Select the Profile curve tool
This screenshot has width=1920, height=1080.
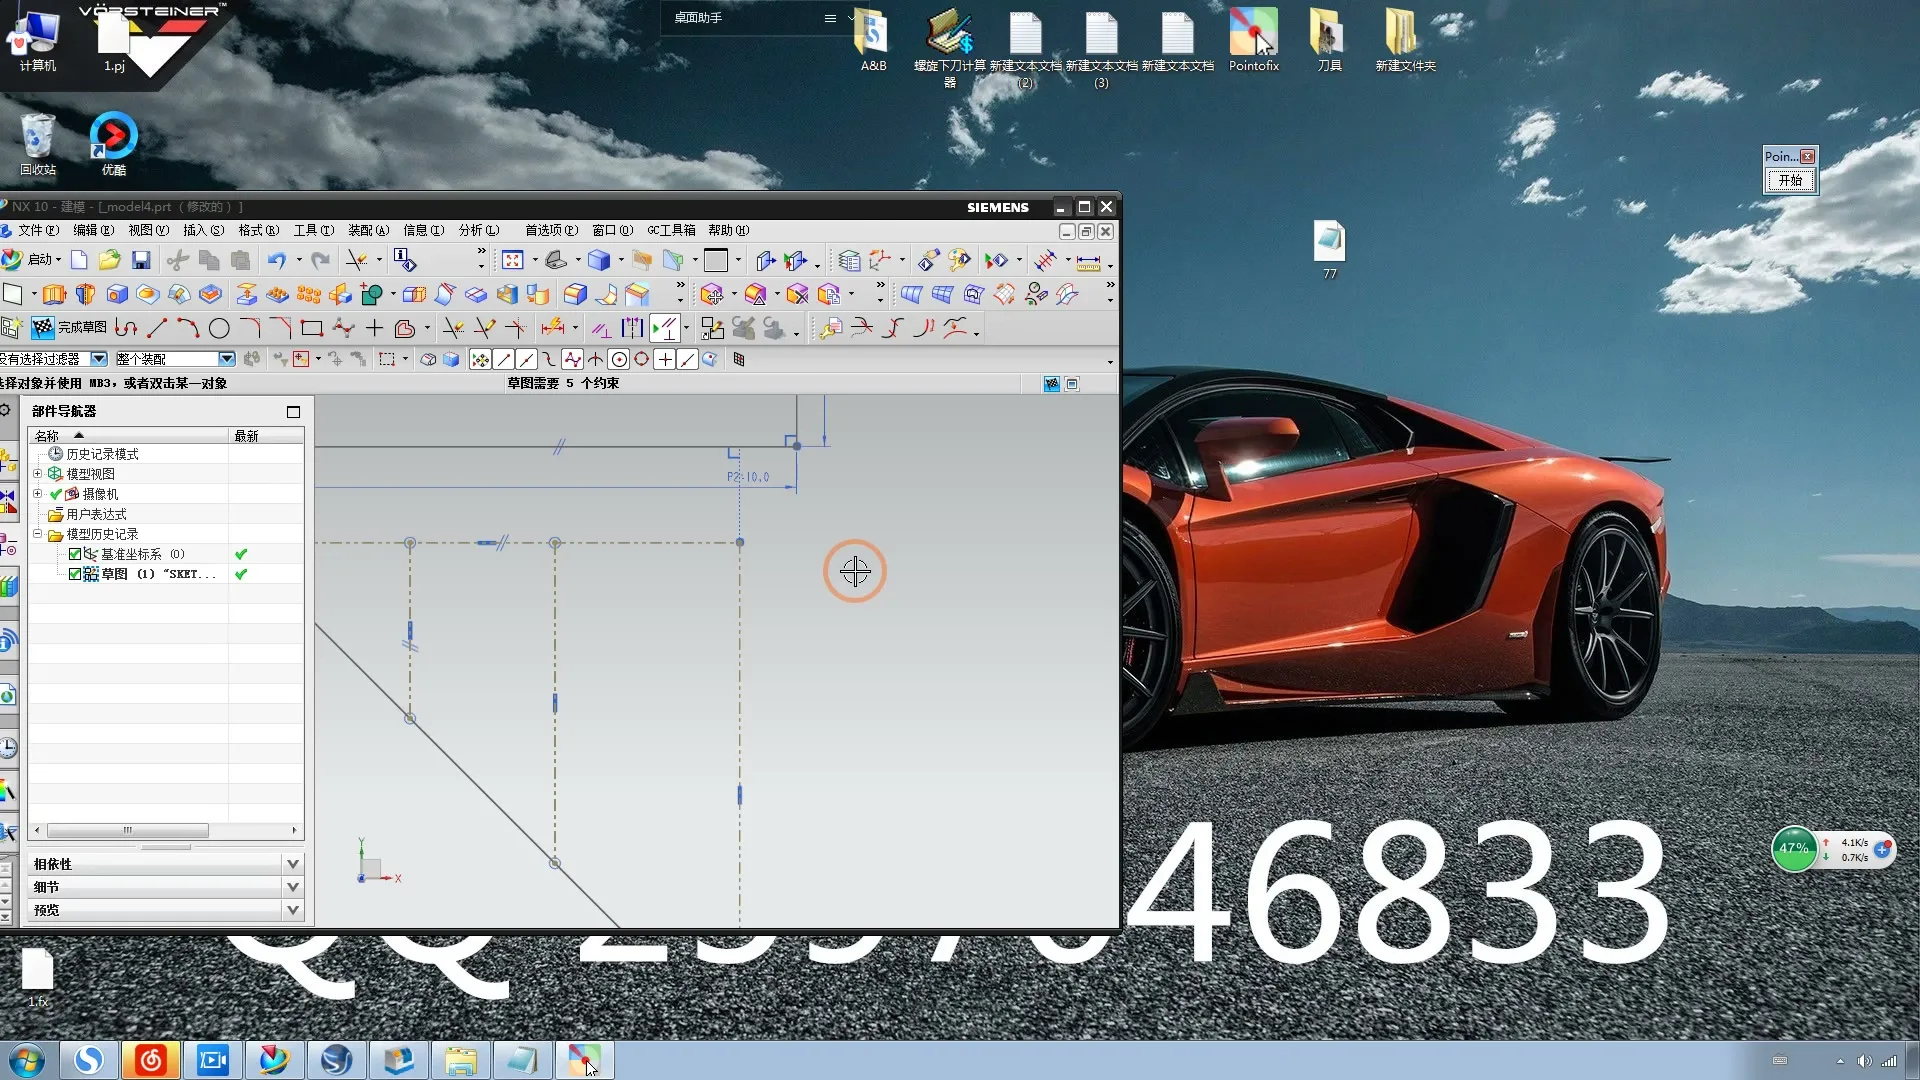[126, 328]
